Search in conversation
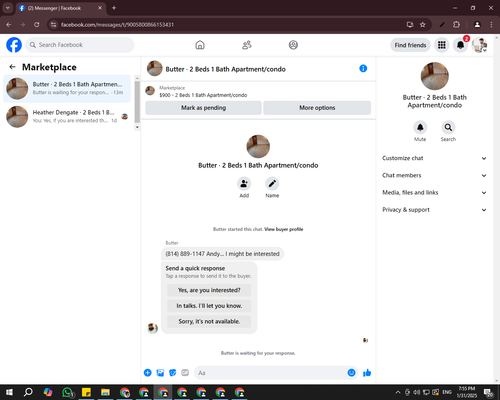500x400 pixels. click(x=448, y=127)
